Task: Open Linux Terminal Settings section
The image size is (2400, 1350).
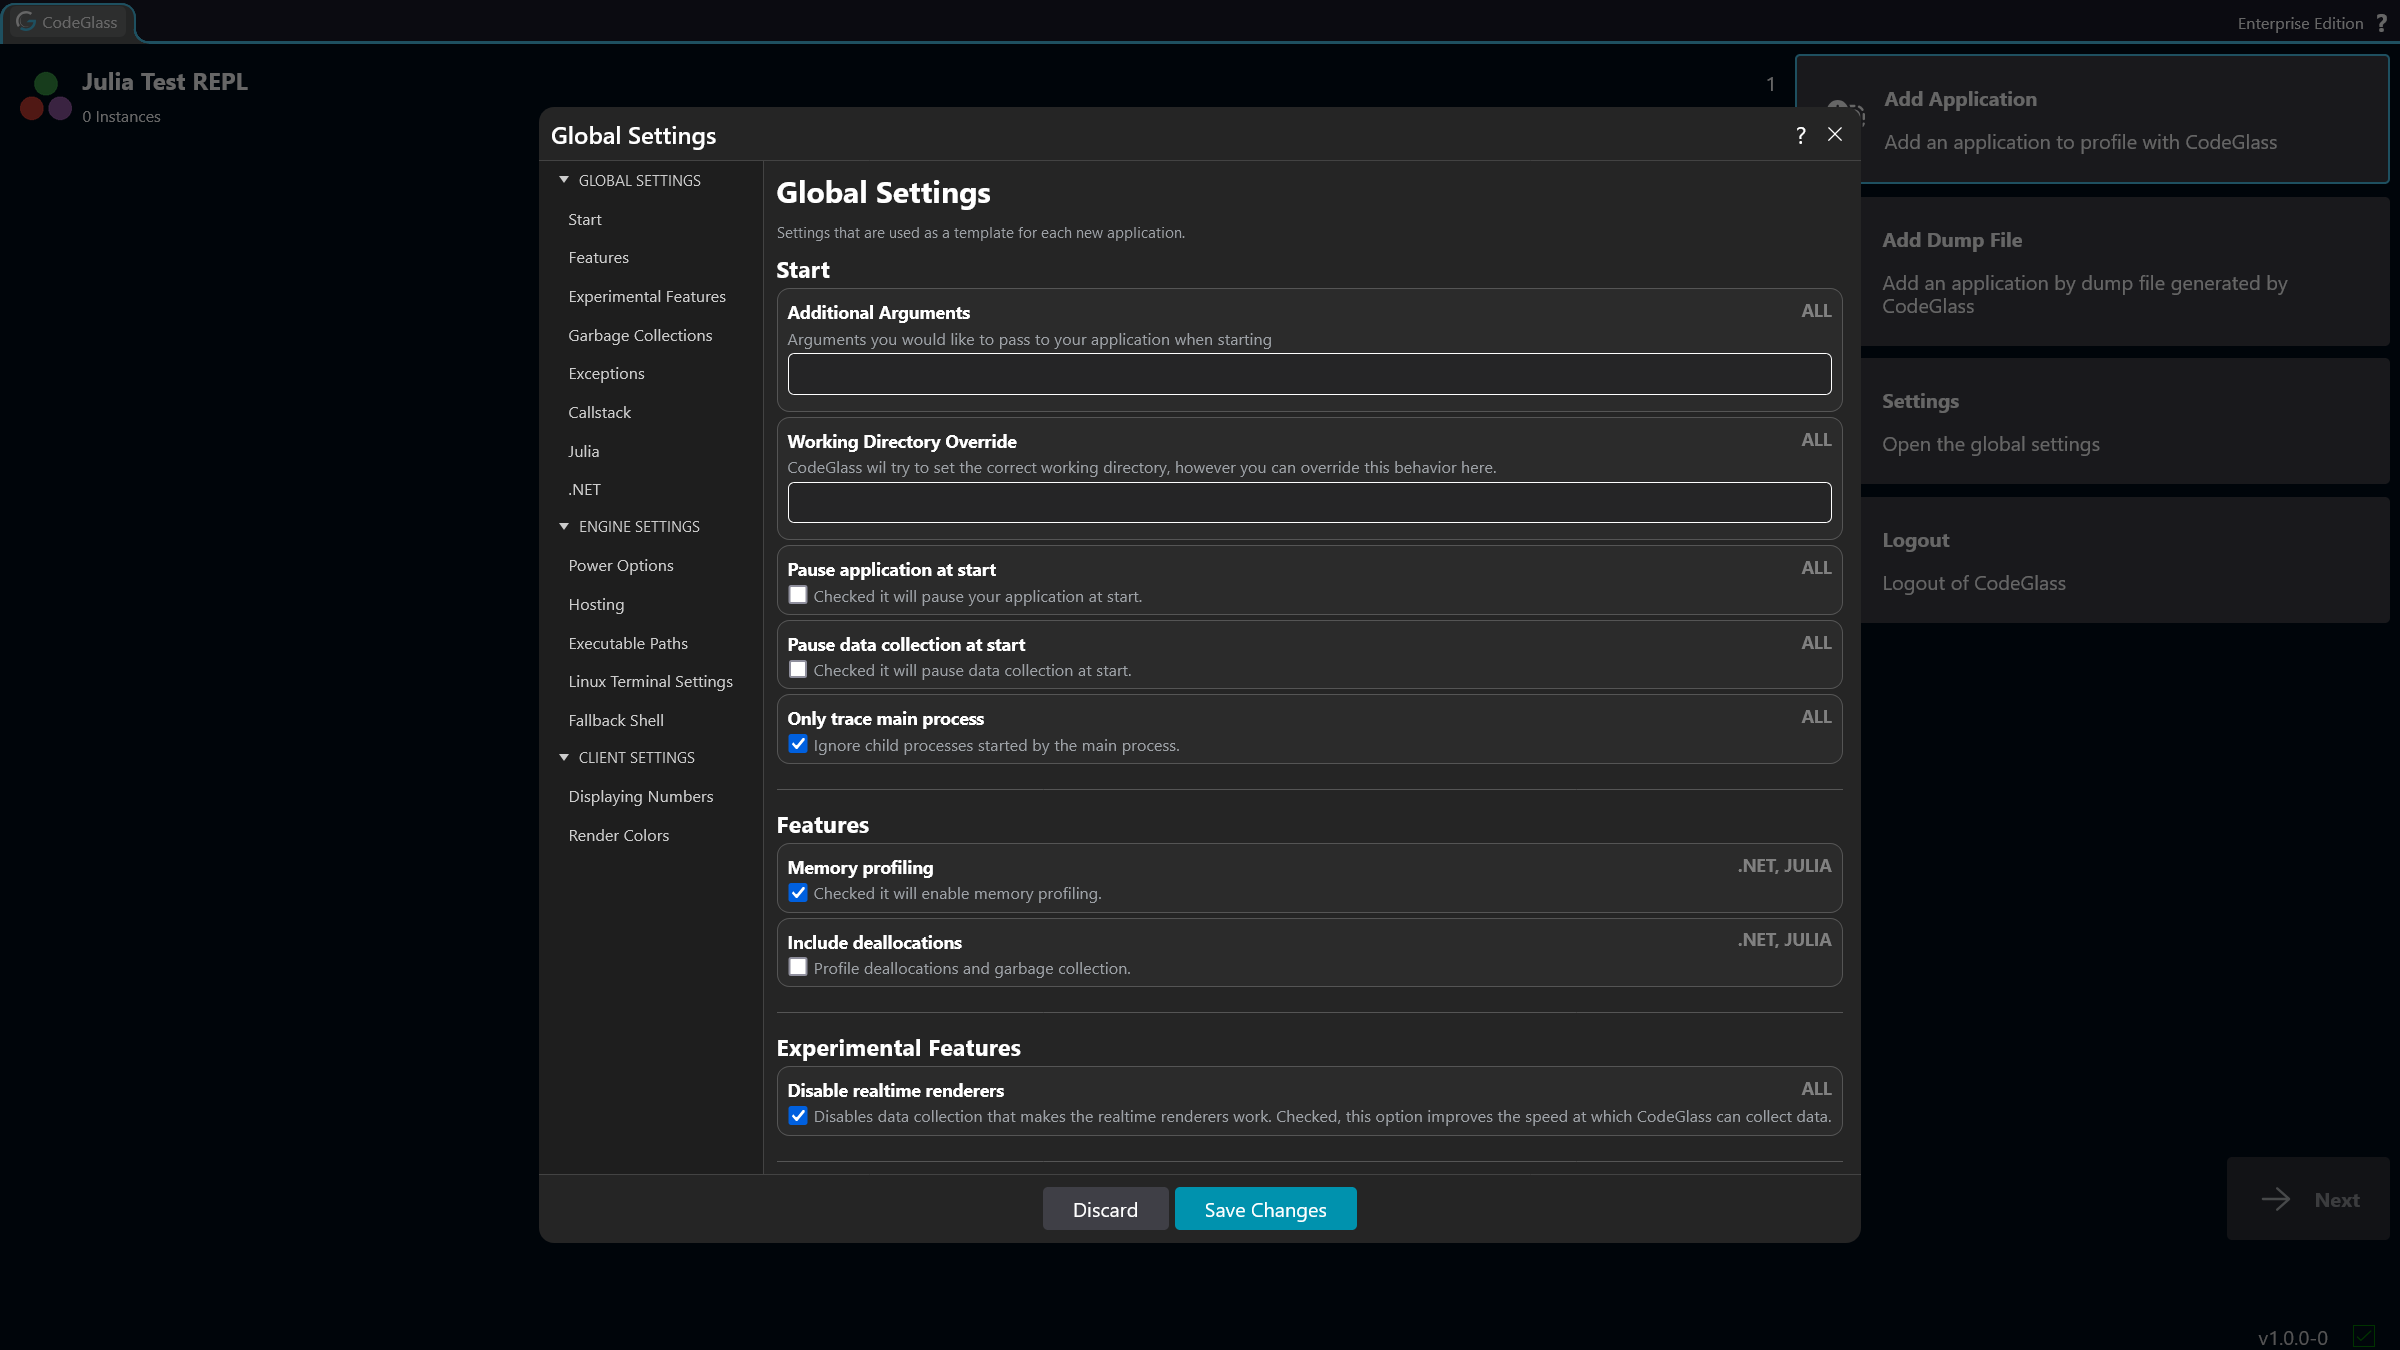Action: 650,681
